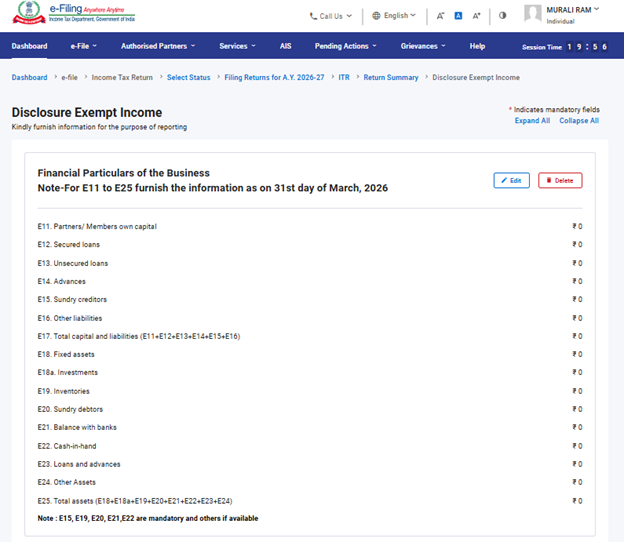
Task: Click Filing Returns for A.Y. 2026-27 breadcrumb
Action: pyautogui.click(x=274, y=78)
